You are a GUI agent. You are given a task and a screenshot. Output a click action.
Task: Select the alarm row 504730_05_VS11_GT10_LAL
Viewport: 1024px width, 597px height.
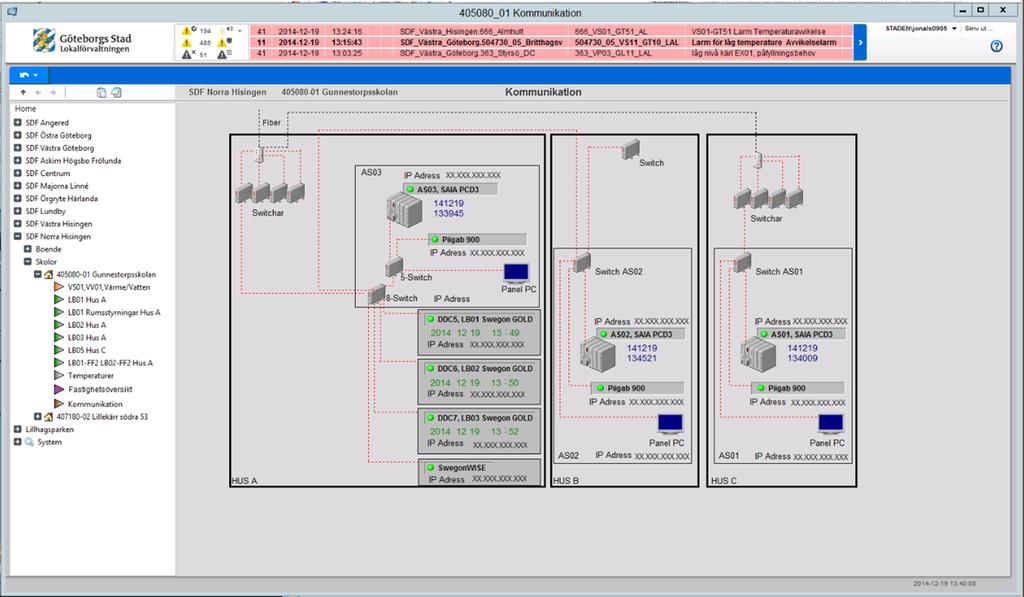(551, 42)
